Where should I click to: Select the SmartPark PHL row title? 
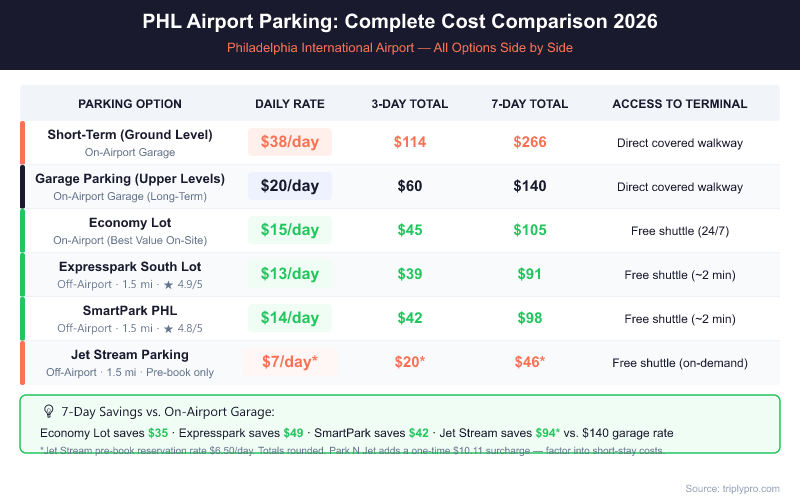pyautogui.click(x=130, y=311)
